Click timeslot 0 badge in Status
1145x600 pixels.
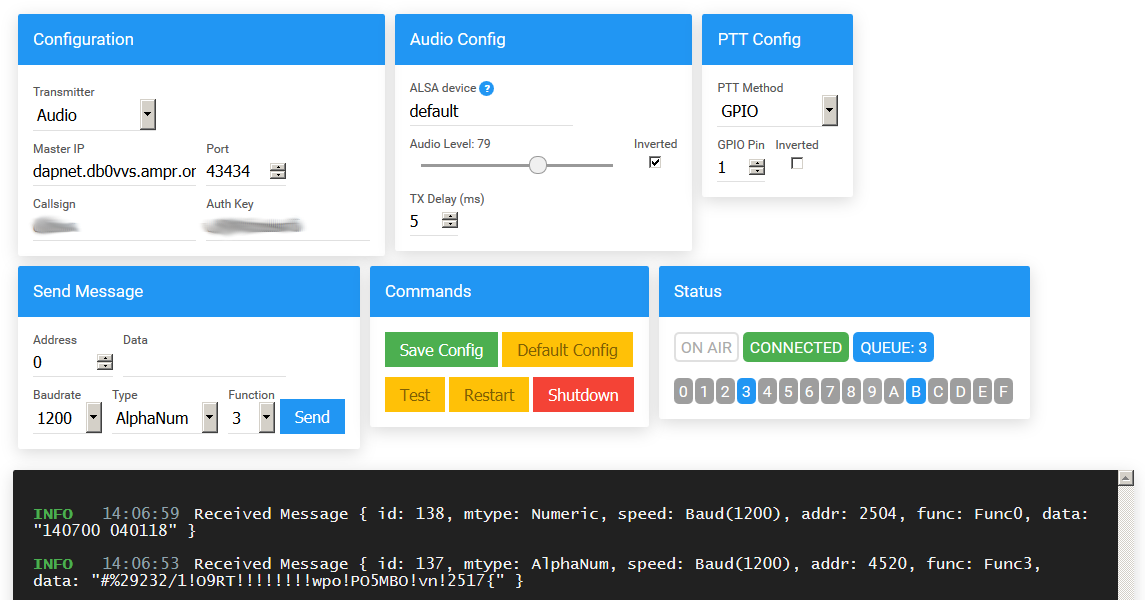[x=683, y=391]
